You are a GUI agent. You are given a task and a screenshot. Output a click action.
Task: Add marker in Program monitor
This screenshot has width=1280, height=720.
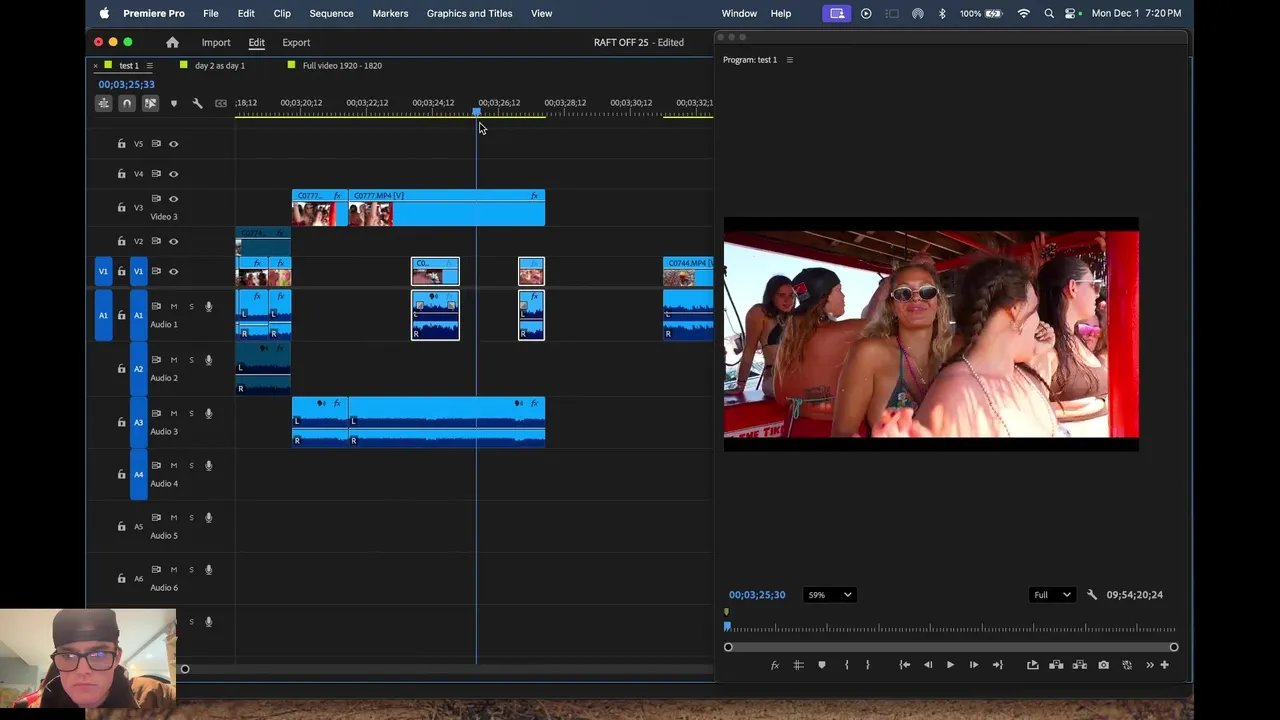(x=822, y=665)
